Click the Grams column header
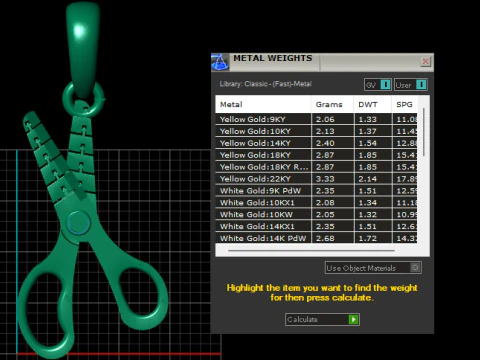Image resolution: width=480 pixels, height=360 pixels. click(x=332, y=104)
